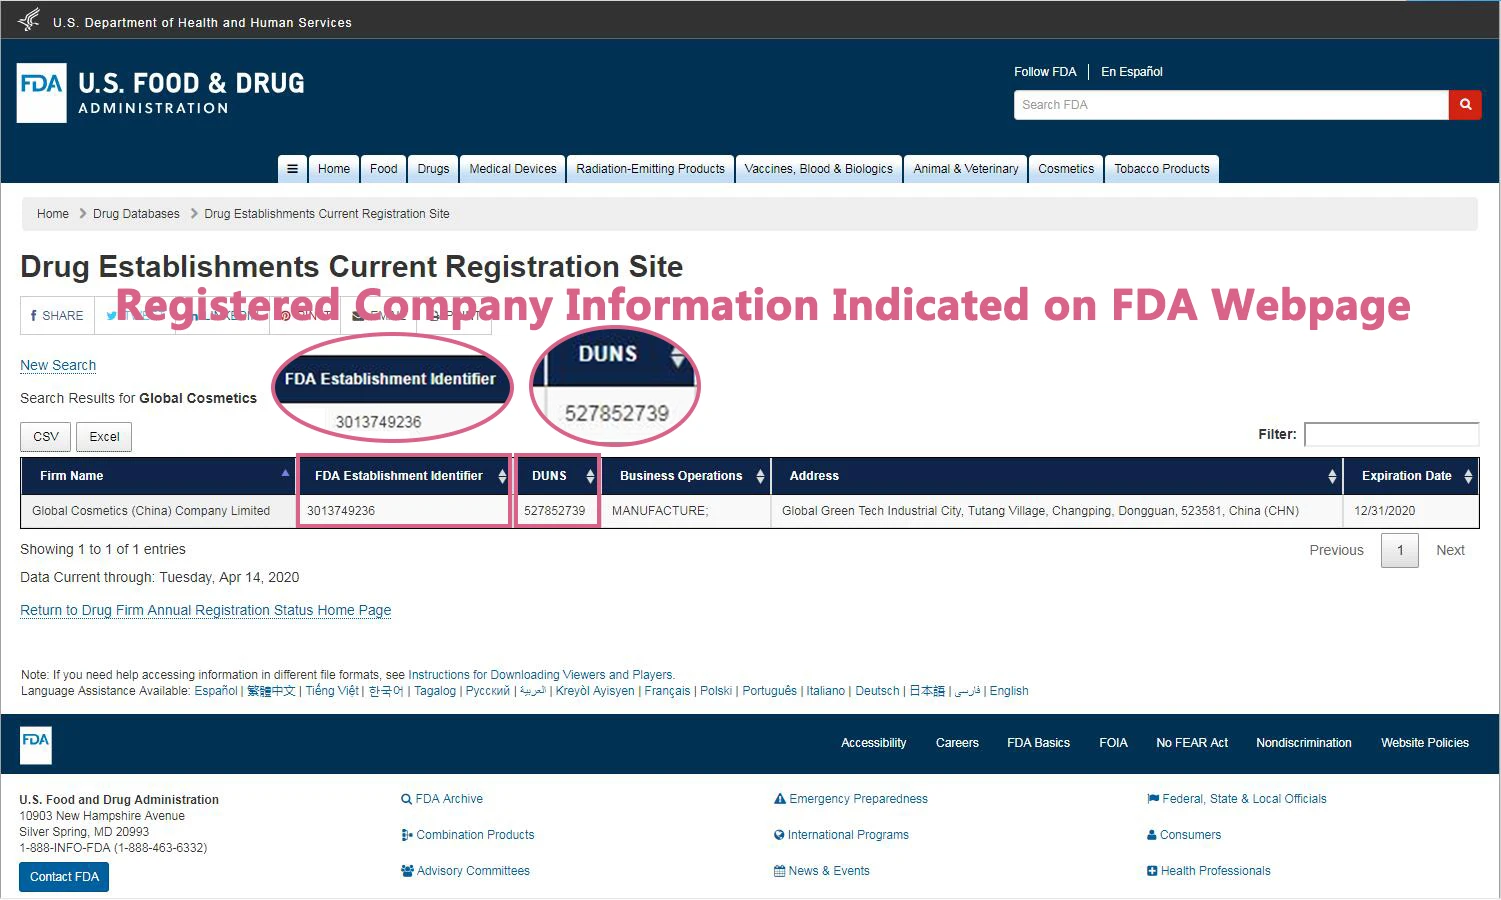Viewport: 1501px width, 900px height.
Task: Open the Tobacco Products tab
Action: click(x=1161, y=169)
